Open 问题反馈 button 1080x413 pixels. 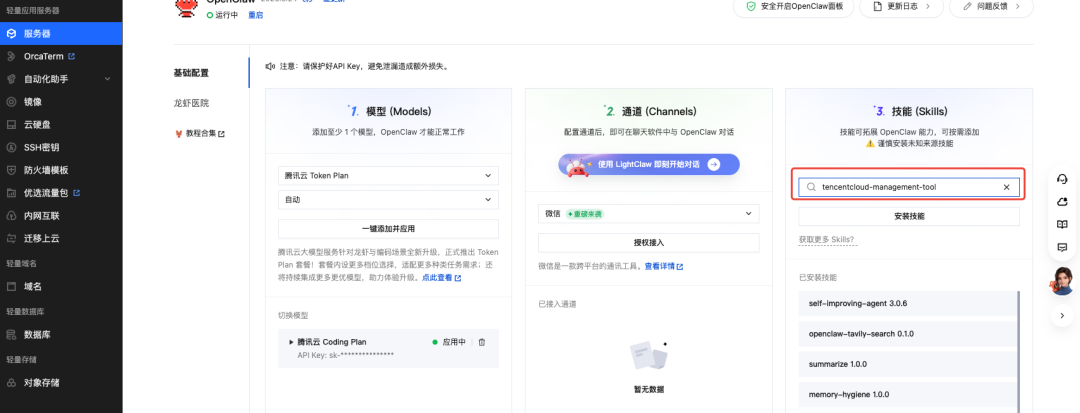point(990,6)
